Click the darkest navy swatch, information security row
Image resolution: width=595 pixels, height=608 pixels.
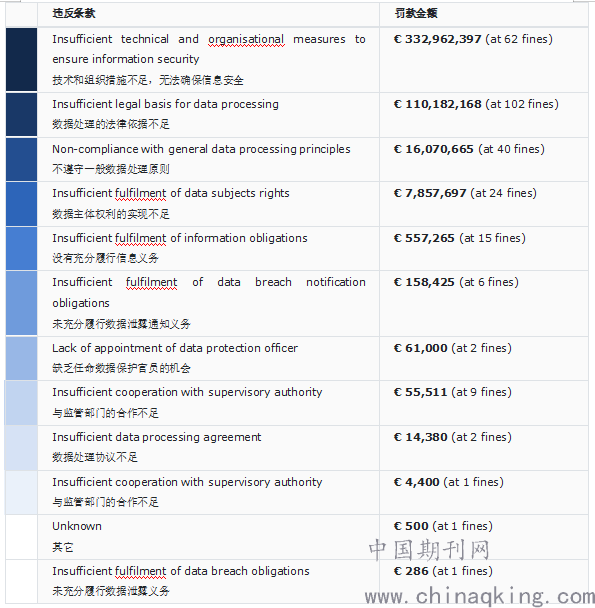pyautogui.click(x=21, y=59)
